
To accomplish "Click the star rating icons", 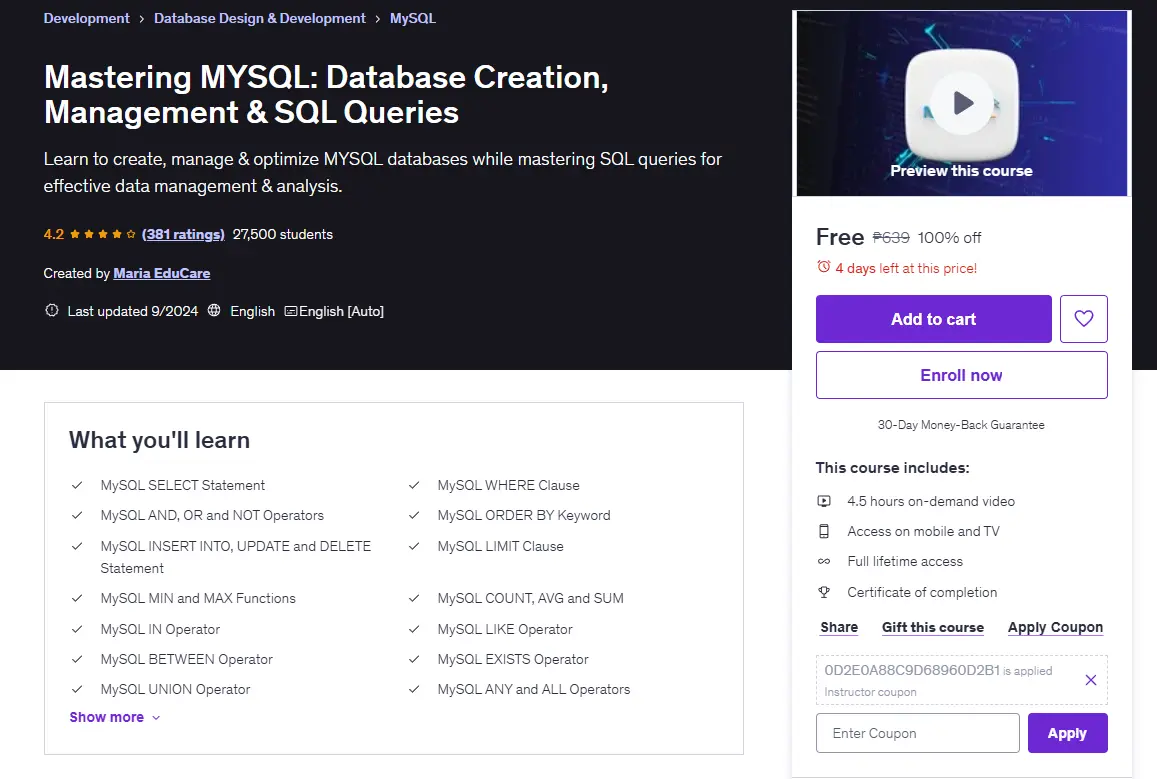I will click(103, 235).
